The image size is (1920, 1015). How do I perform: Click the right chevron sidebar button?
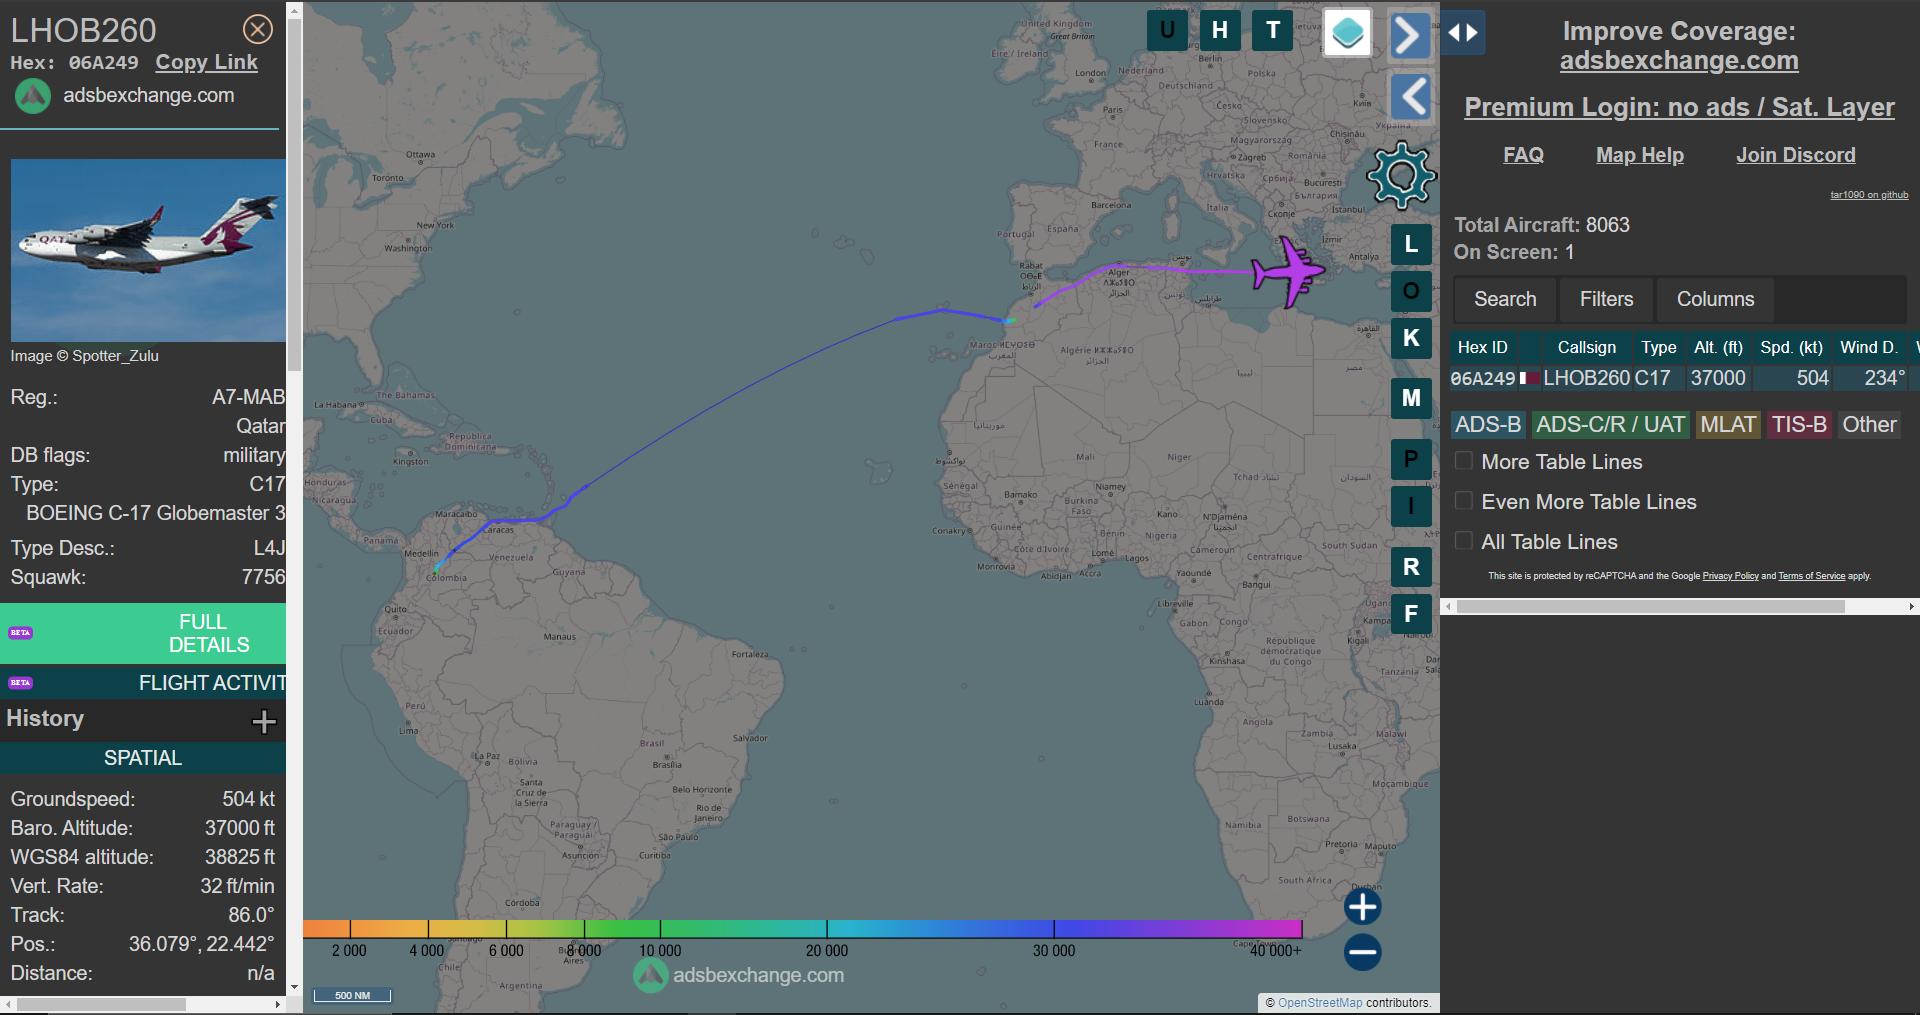coord(1410,35)
